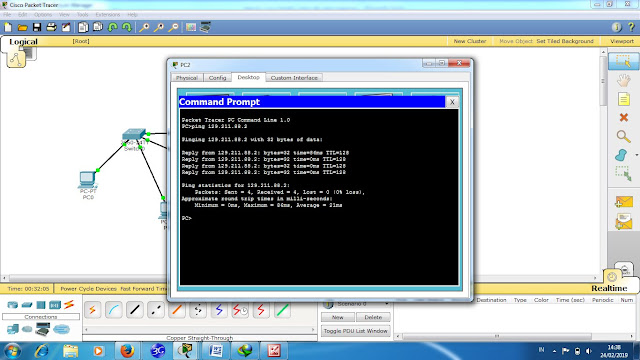The height and width of the screenshot is (360, 640).
Task: Activate the red Delete tool
Action: 623,118
